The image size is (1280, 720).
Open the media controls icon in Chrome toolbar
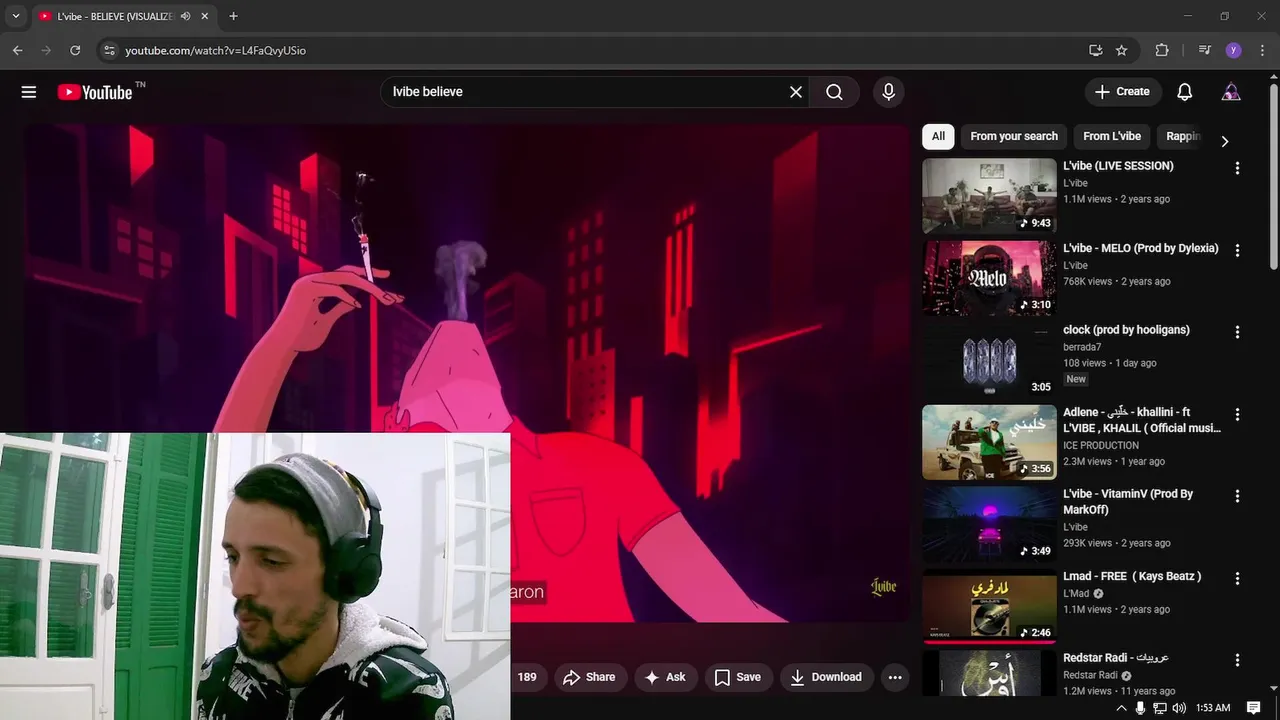pyautogui.click(x=1205, y=50)
